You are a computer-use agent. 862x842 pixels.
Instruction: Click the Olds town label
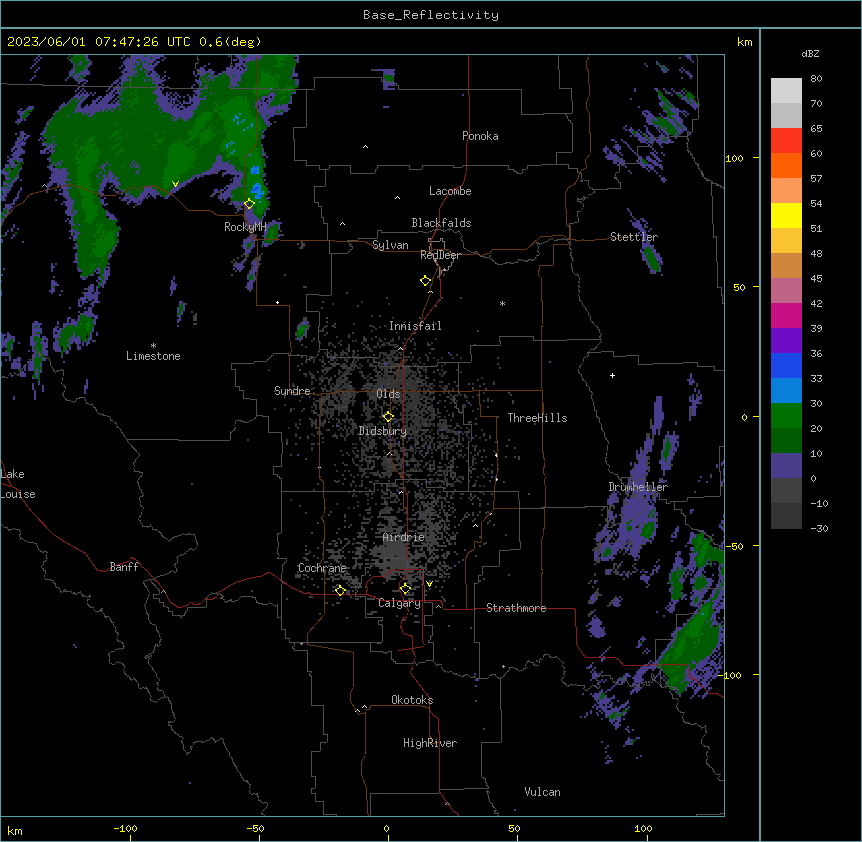[x=388, y=394]
